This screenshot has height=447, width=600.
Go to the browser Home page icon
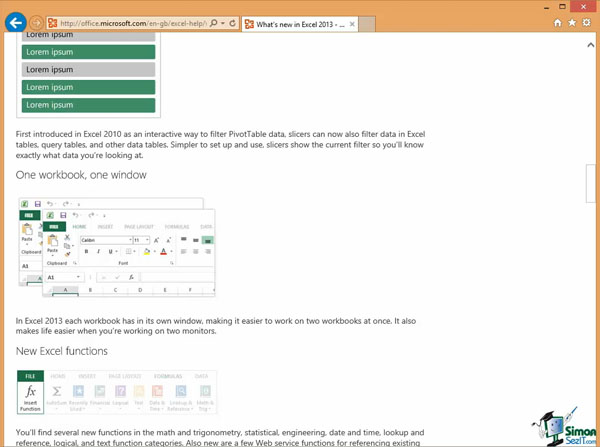(558, 23)
